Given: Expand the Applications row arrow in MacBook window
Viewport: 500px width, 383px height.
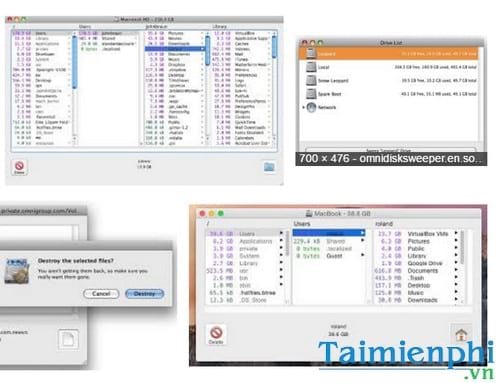Looking at the screenshot, I should [281, 240].
